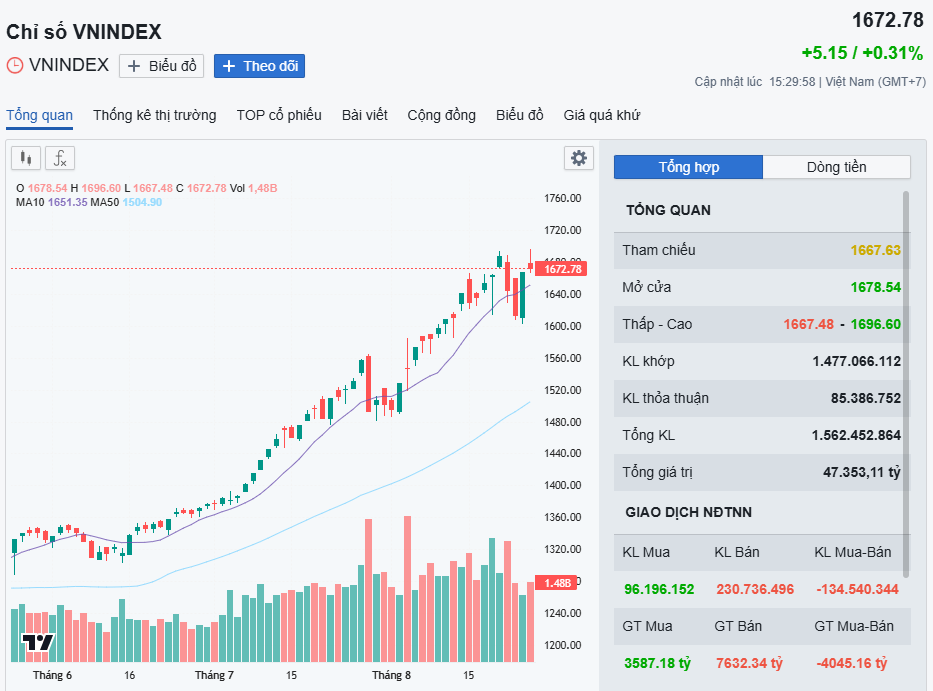Screen dimensions: 933x691
Task: Open Thống kê thị trường tab
Action: (x=155, y=115)
